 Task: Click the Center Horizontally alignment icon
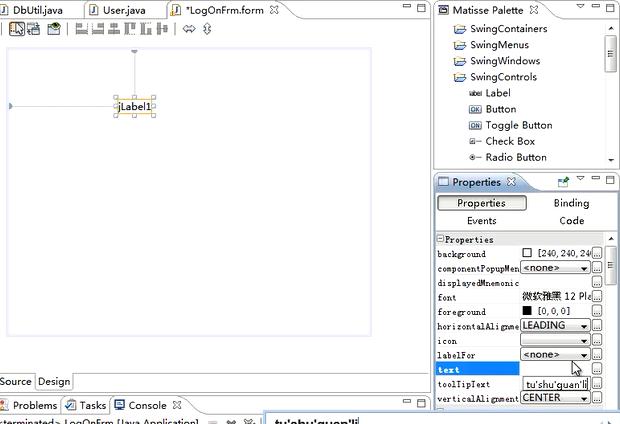[114, 29]
